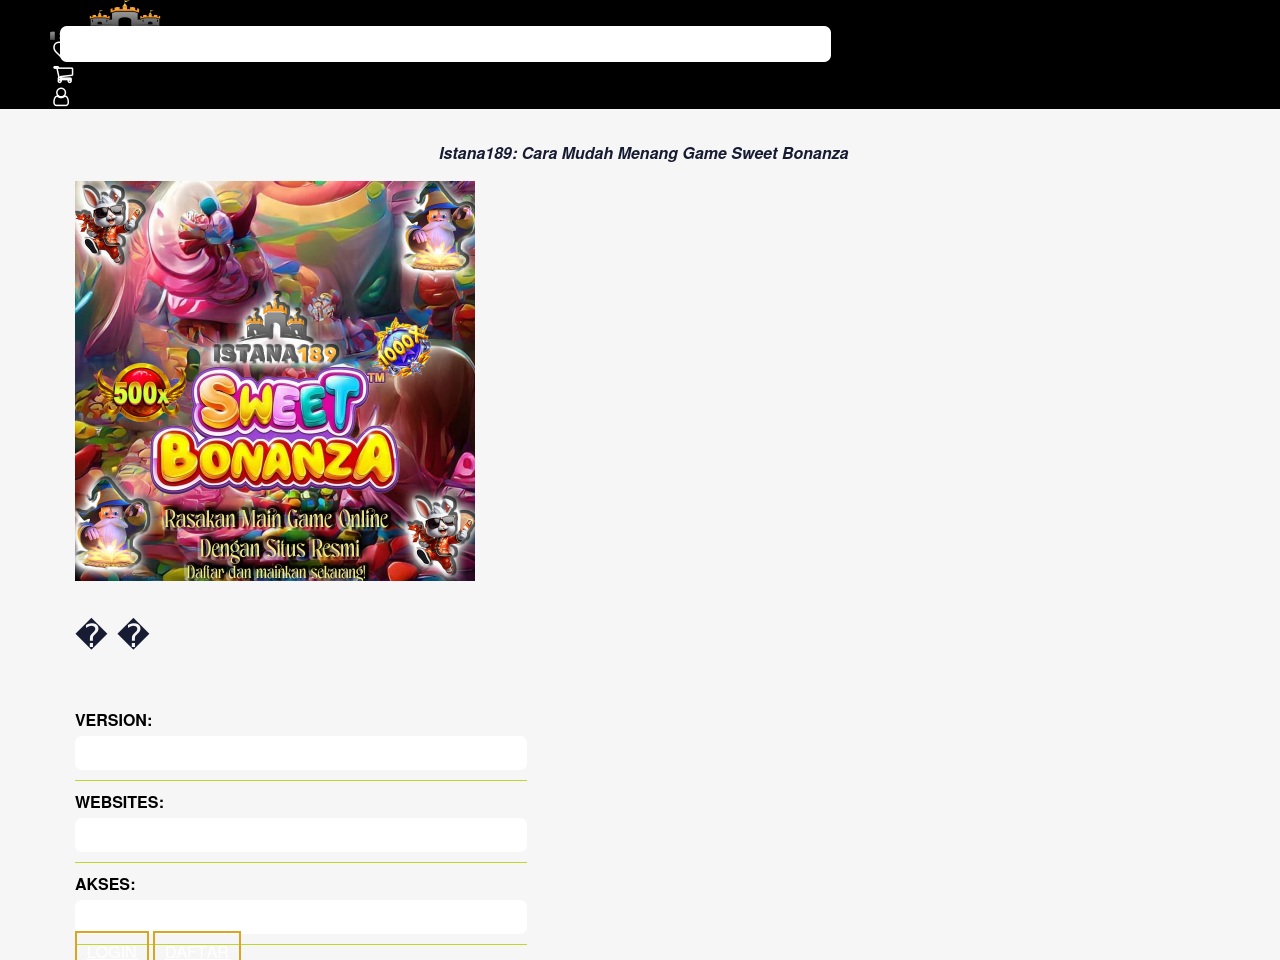
Task: Click the DAFTAR button
Action: point(197,946)
